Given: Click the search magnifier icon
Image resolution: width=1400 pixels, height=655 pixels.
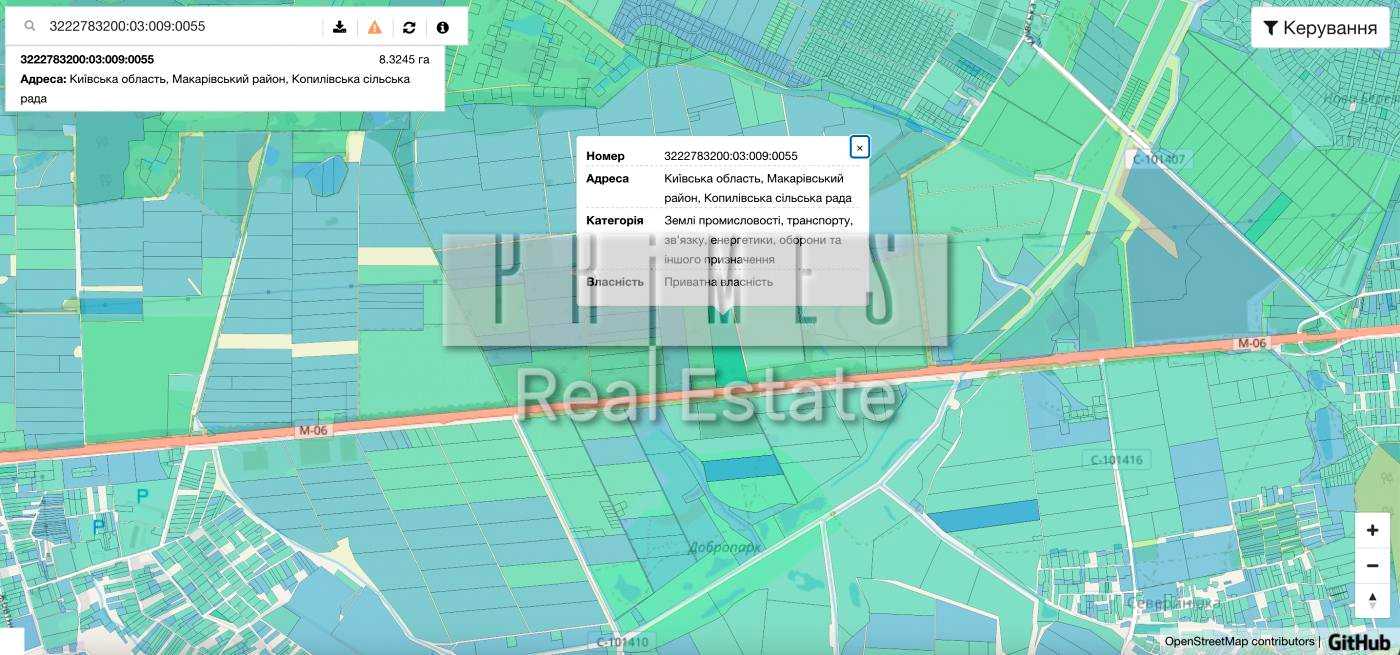Looking at the screenshot, I should (x=30, y=27).
